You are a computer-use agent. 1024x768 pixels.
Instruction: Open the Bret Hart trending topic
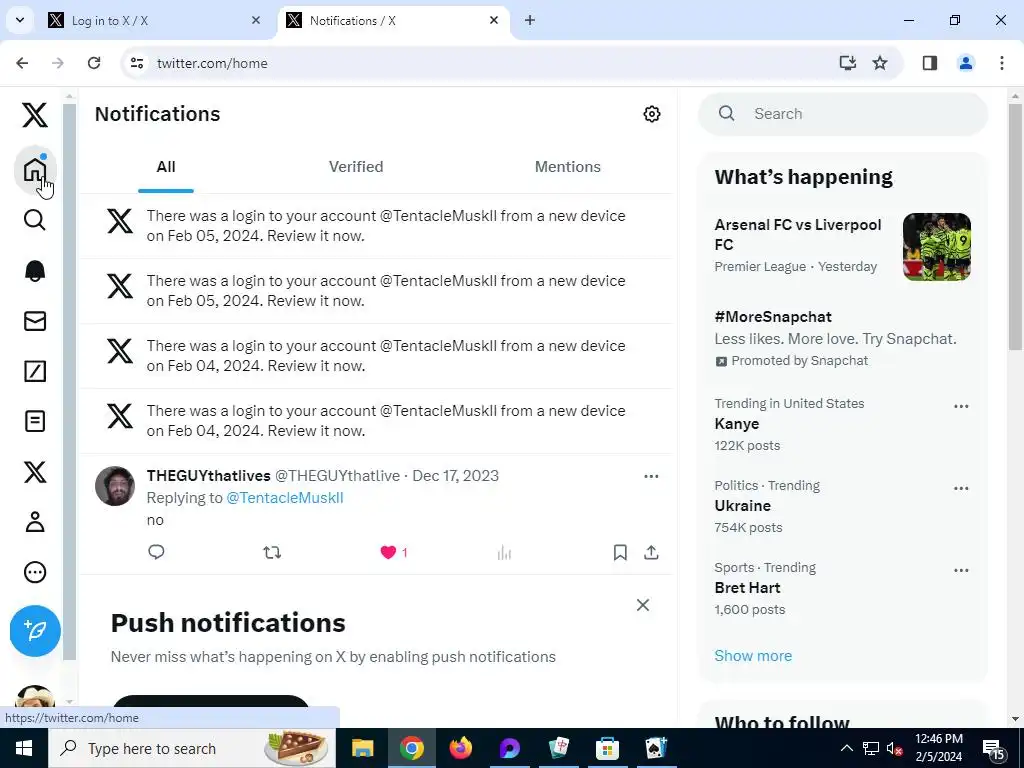[747, 588]
